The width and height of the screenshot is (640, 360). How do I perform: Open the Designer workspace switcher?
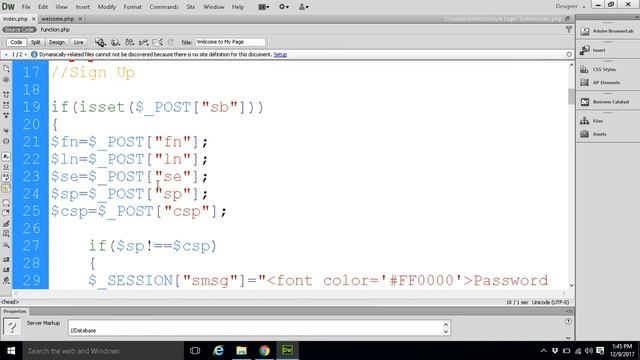[x=570, y=6]
